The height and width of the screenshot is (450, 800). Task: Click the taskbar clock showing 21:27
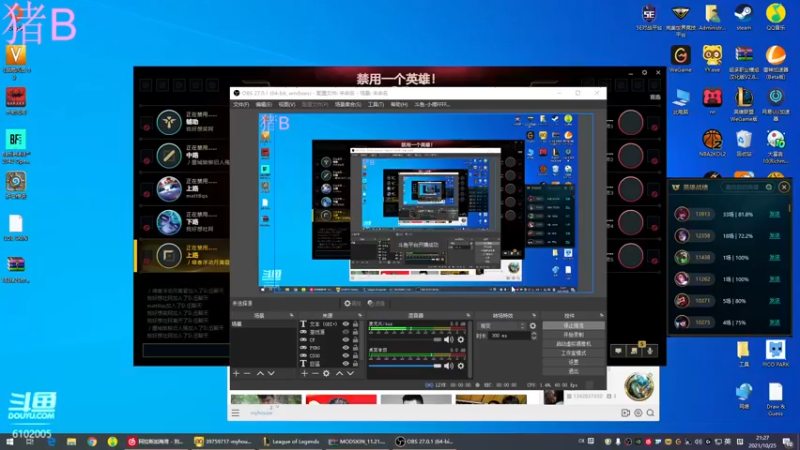click(763, 441)
